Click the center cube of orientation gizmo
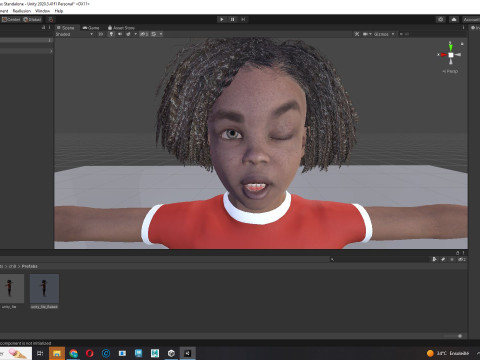480x360 pixels. pyautogui.click(x=451, y=55)
